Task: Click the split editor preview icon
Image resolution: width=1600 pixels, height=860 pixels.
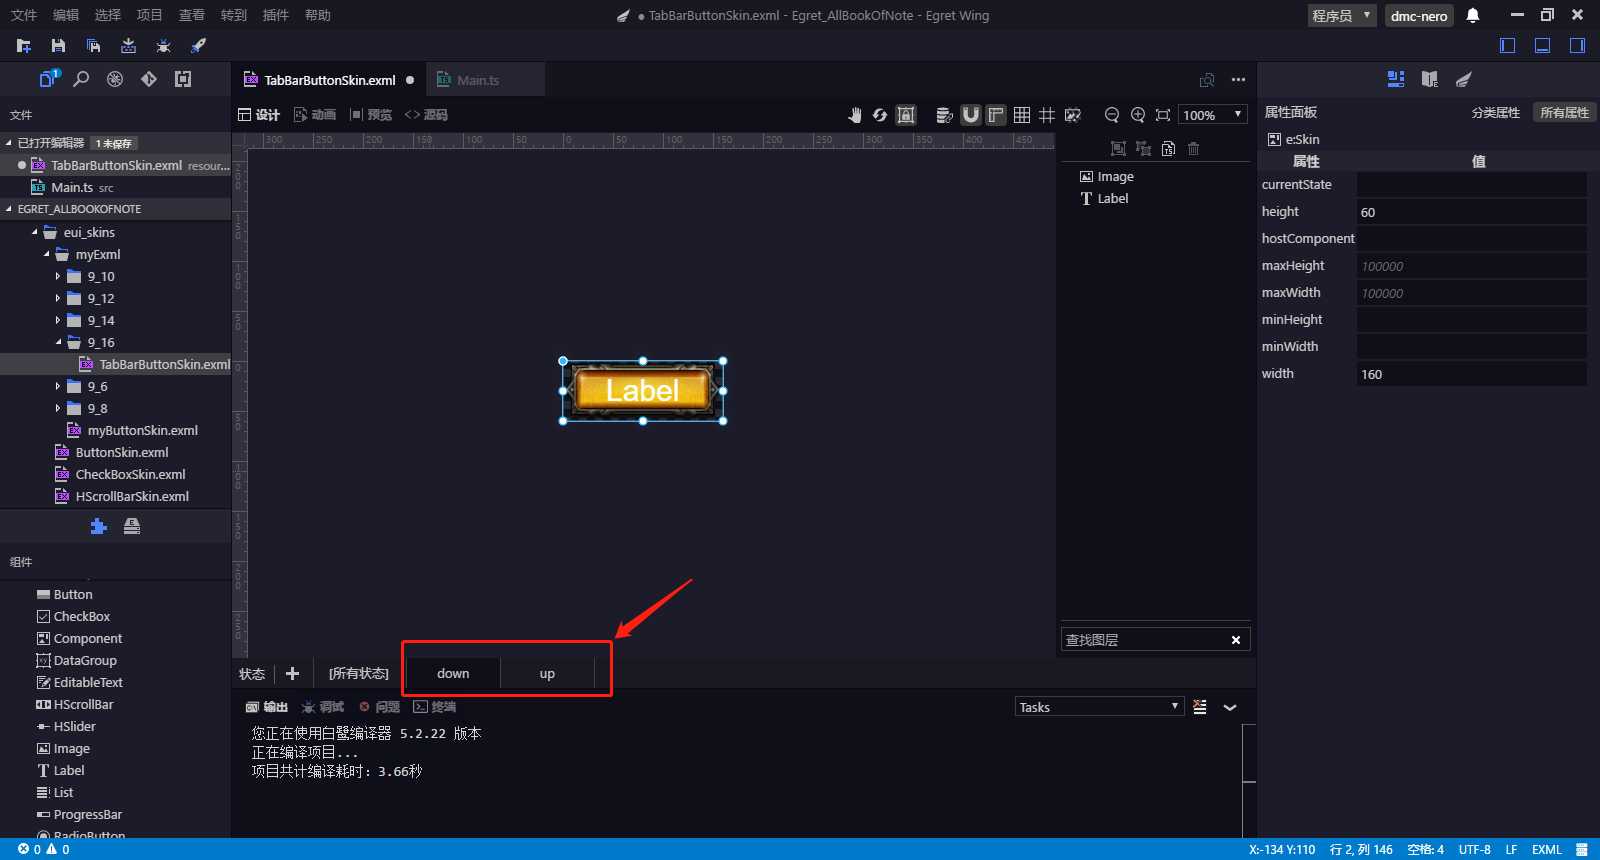Action: (x=1207, y=80)
